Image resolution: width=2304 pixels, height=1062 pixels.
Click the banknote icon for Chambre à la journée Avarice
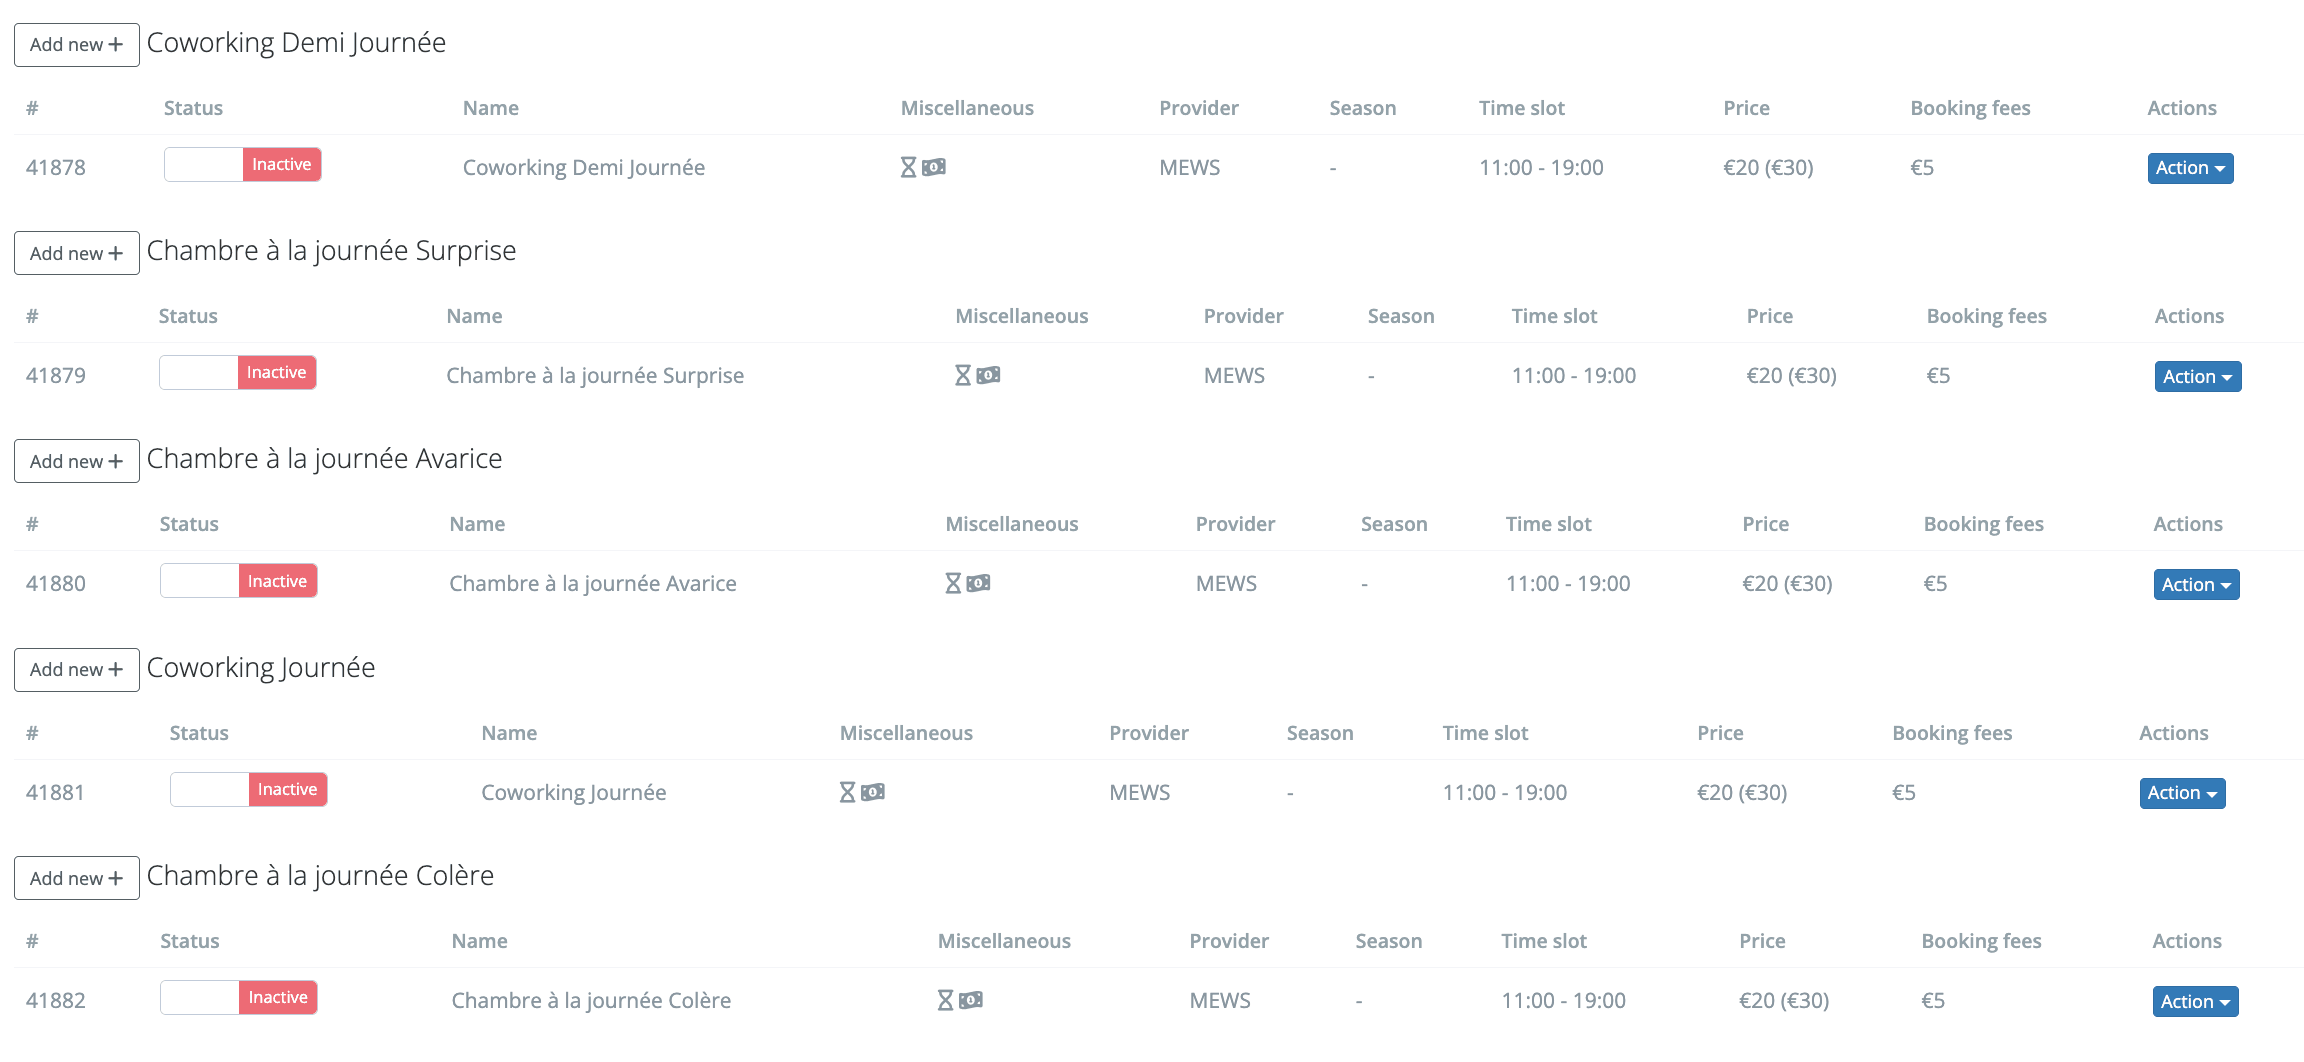[x=978, y=583]
